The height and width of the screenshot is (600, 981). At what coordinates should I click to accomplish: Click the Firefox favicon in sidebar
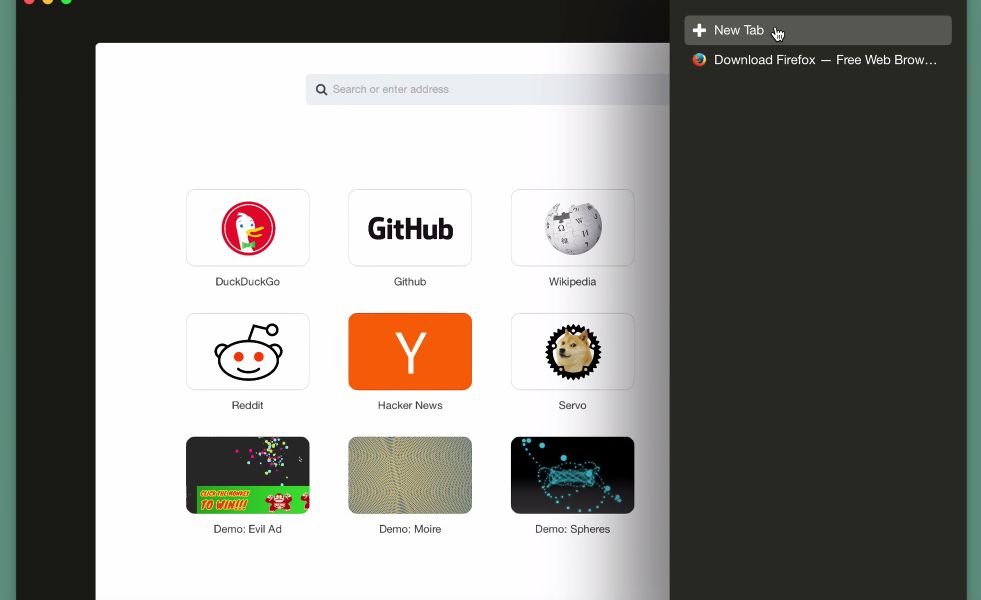tap(699, 59)
